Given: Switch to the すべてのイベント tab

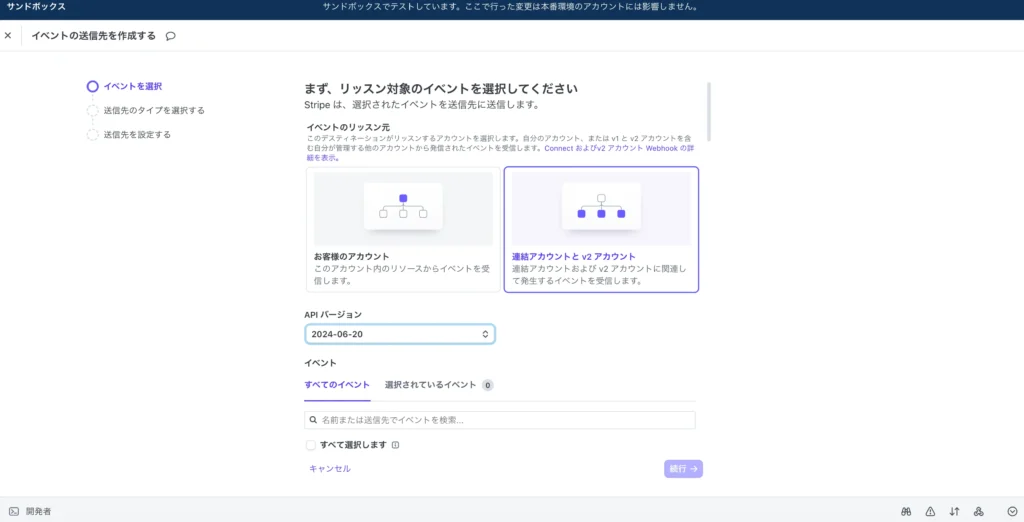Looking at the screenshot, I should click(337, 385).
